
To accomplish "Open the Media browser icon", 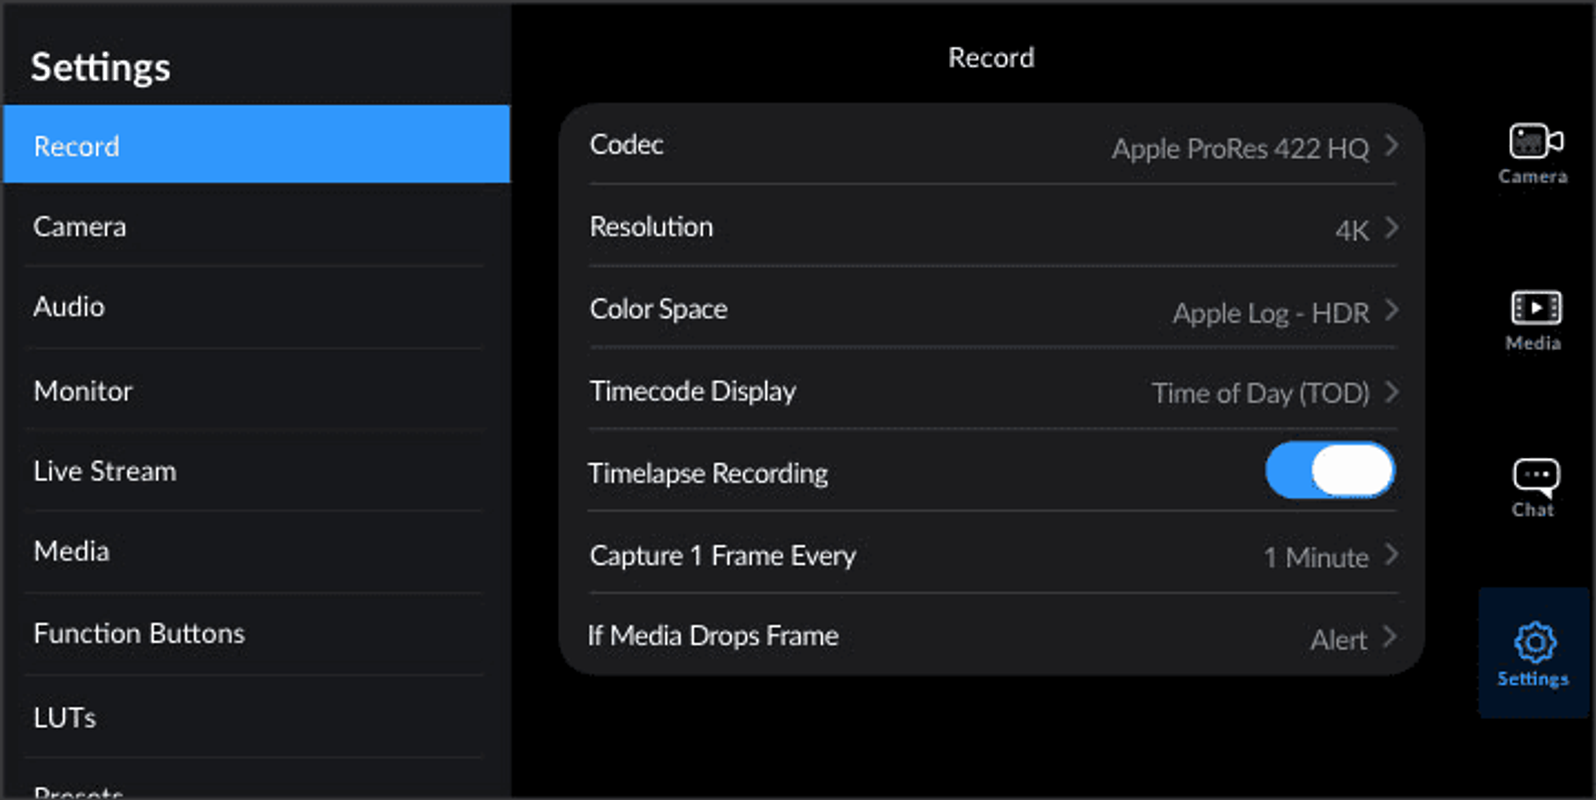I will (1535, 308).
